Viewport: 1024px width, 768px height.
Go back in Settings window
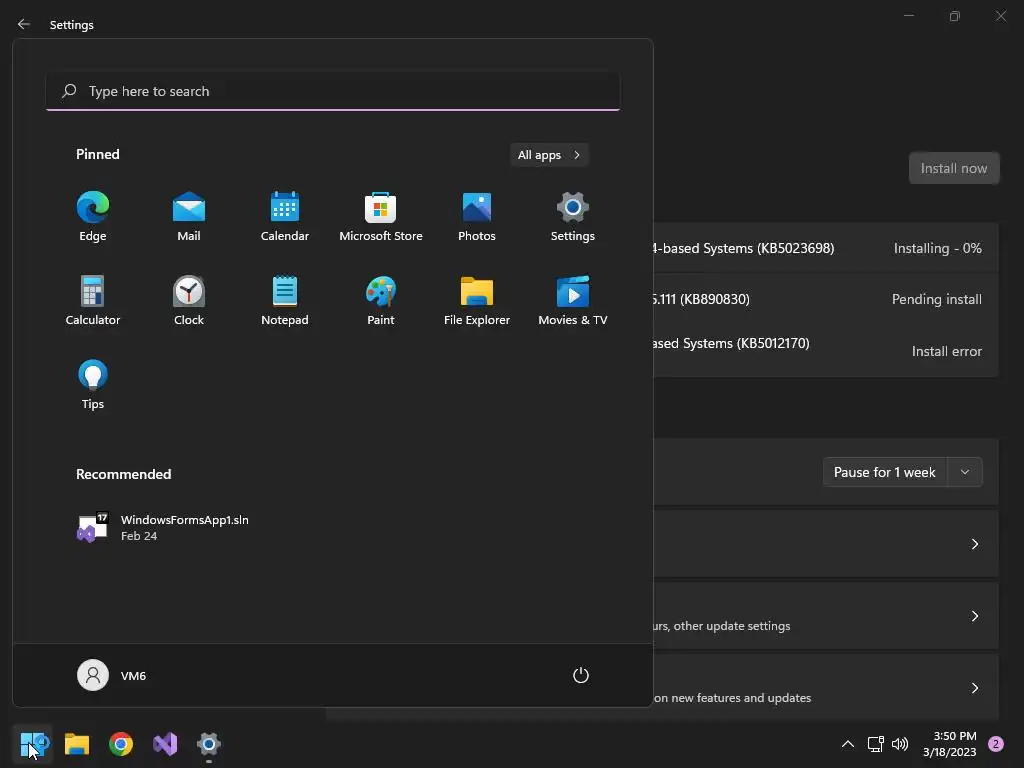24,24
